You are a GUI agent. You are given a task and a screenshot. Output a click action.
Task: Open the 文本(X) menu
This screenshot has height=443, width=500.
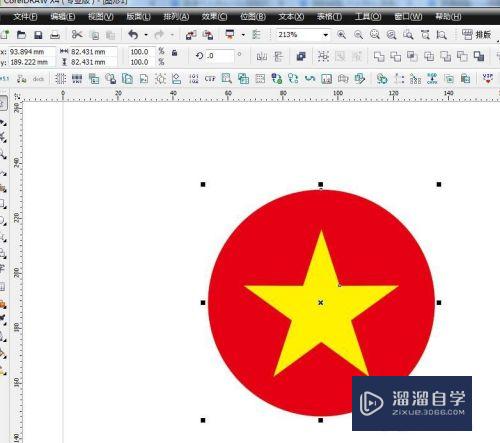[x=291, y=16]
